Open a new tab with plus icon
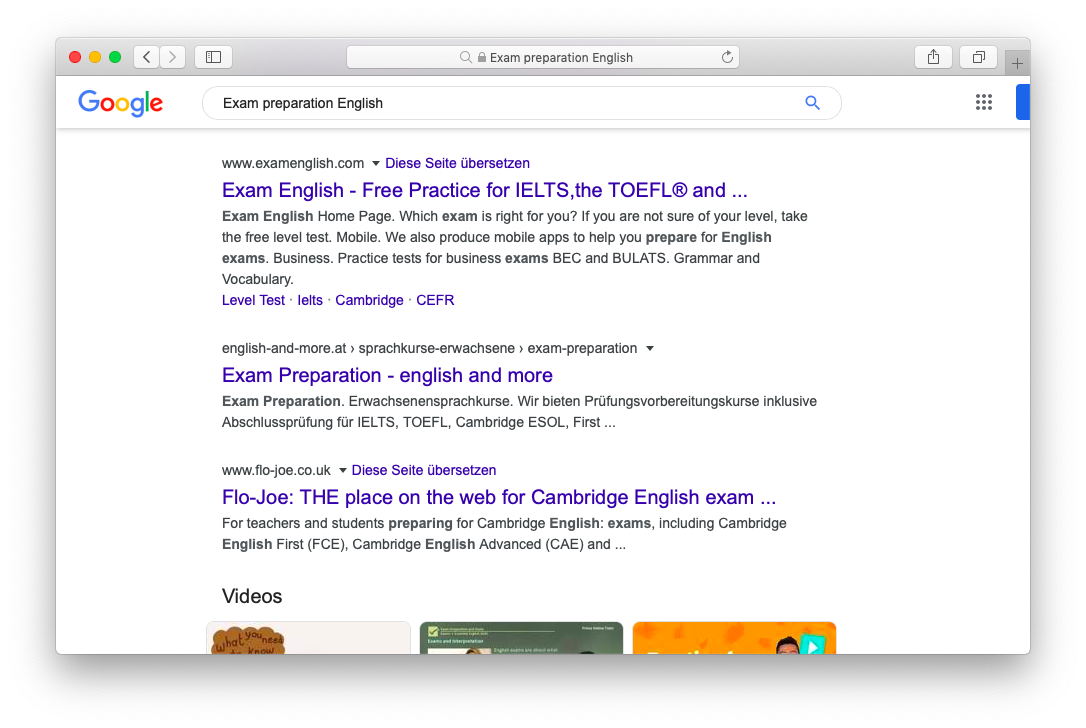 1017,64
